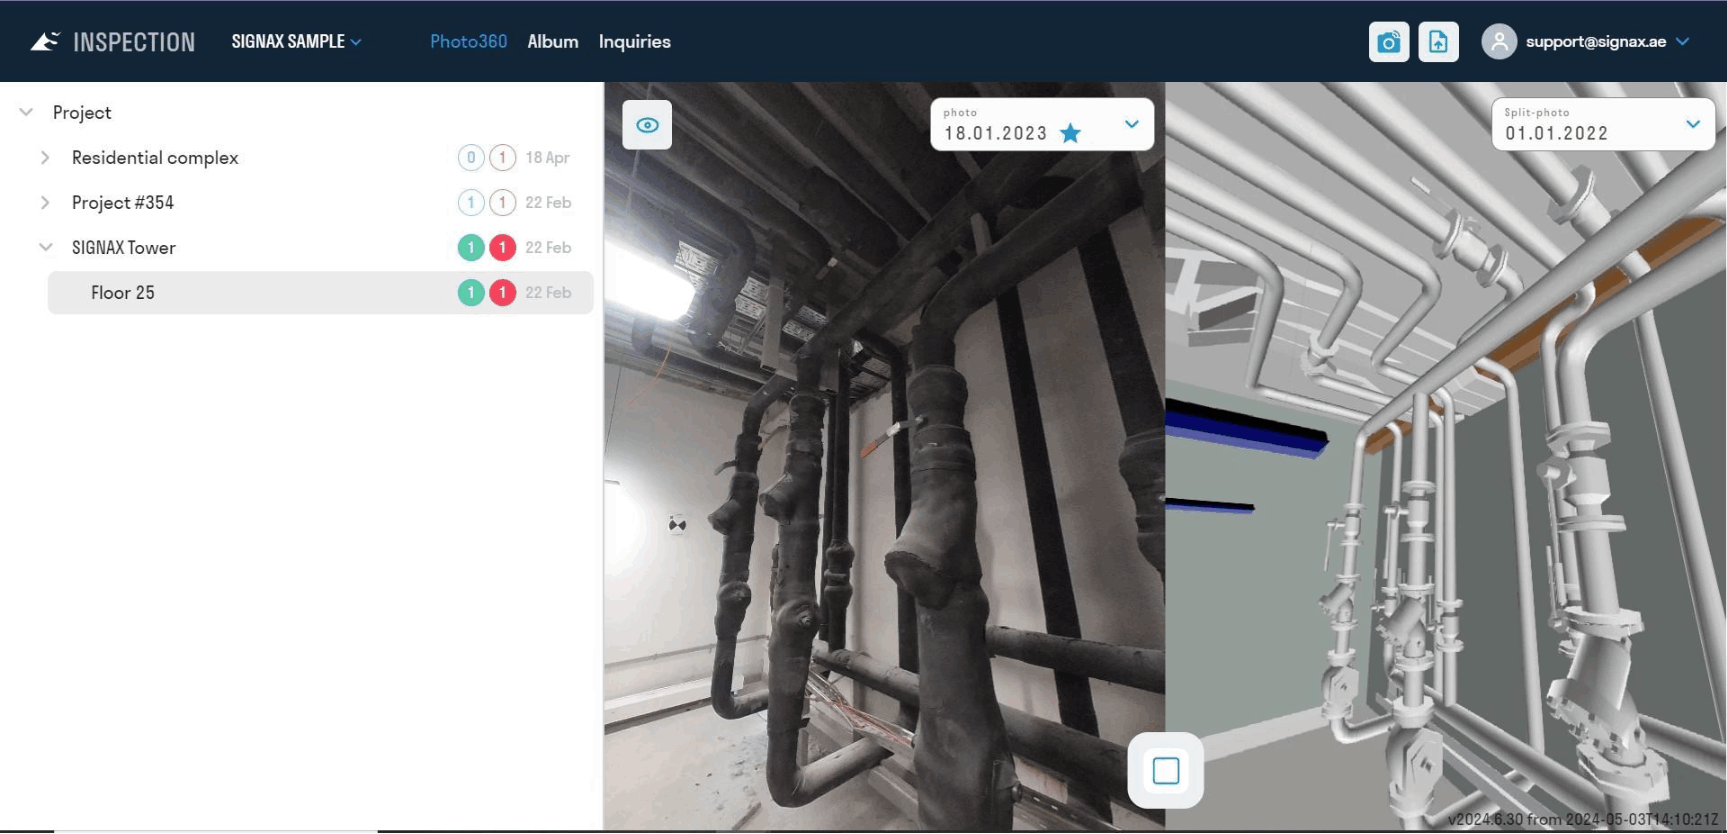Click outlined red 1 badge on Project #354
1727x834 pixels.
(502, 202)
